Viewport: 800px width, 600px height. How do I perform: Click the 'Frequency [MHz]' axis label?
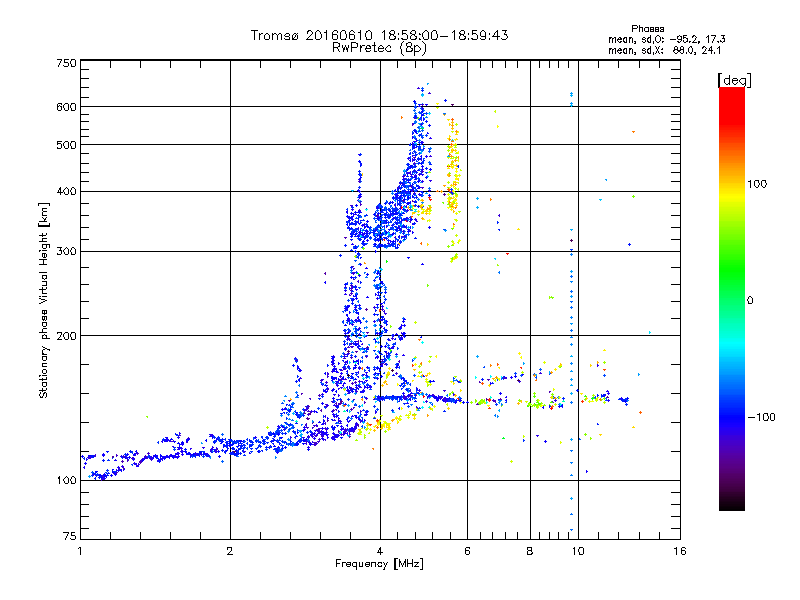coord(379,564)
